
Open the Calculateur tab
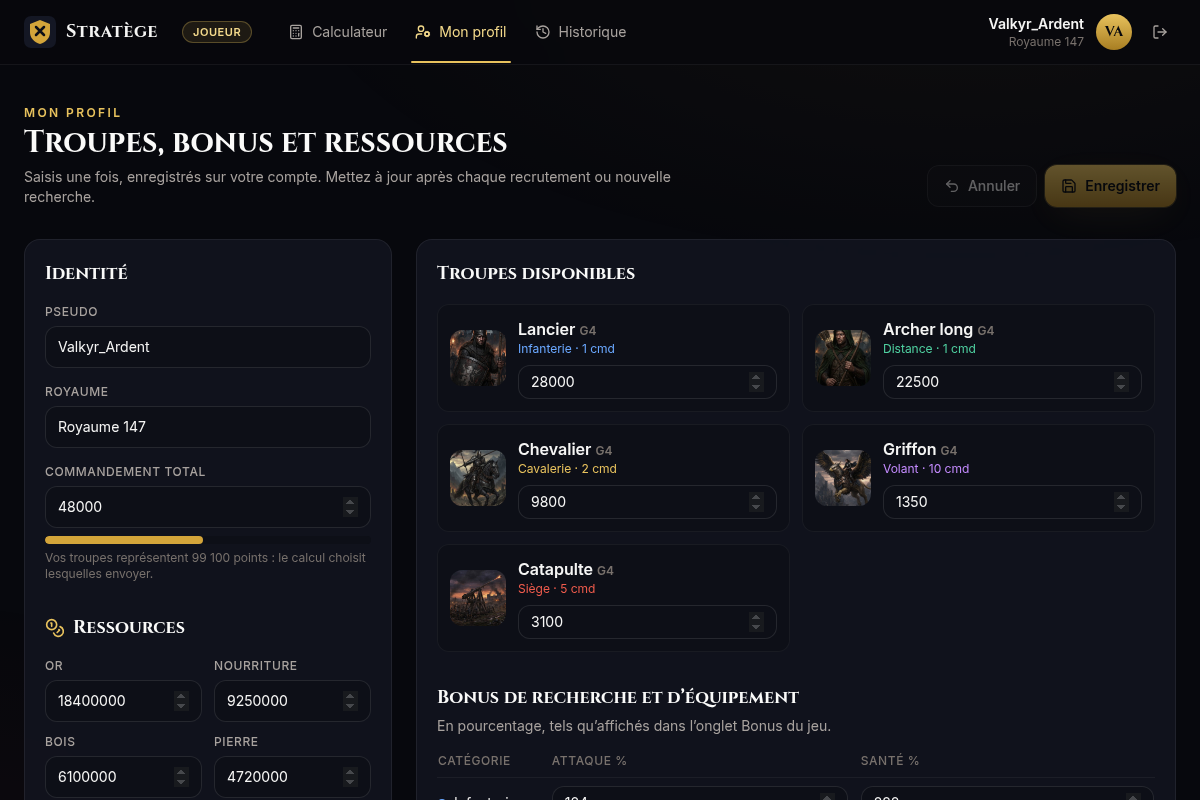click(338, 32)
